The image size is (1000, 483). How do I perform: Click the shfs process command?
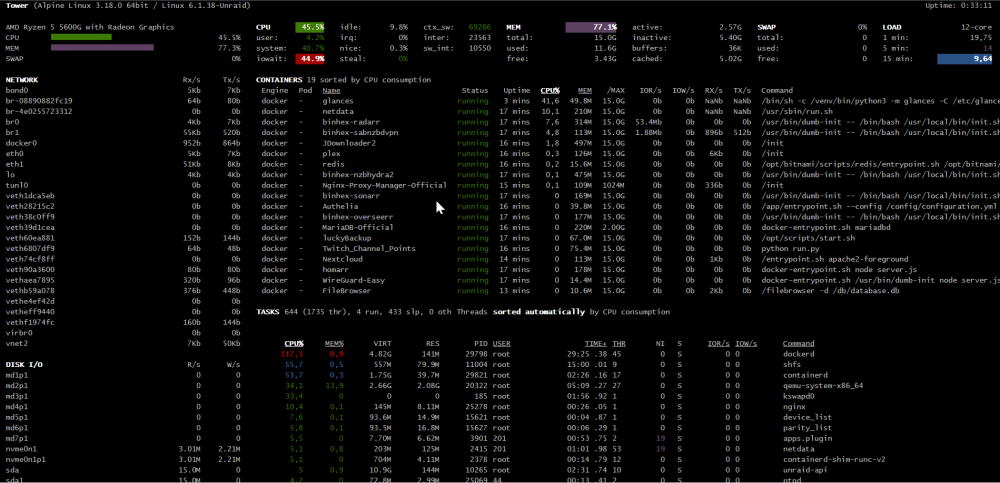point(792,364)
